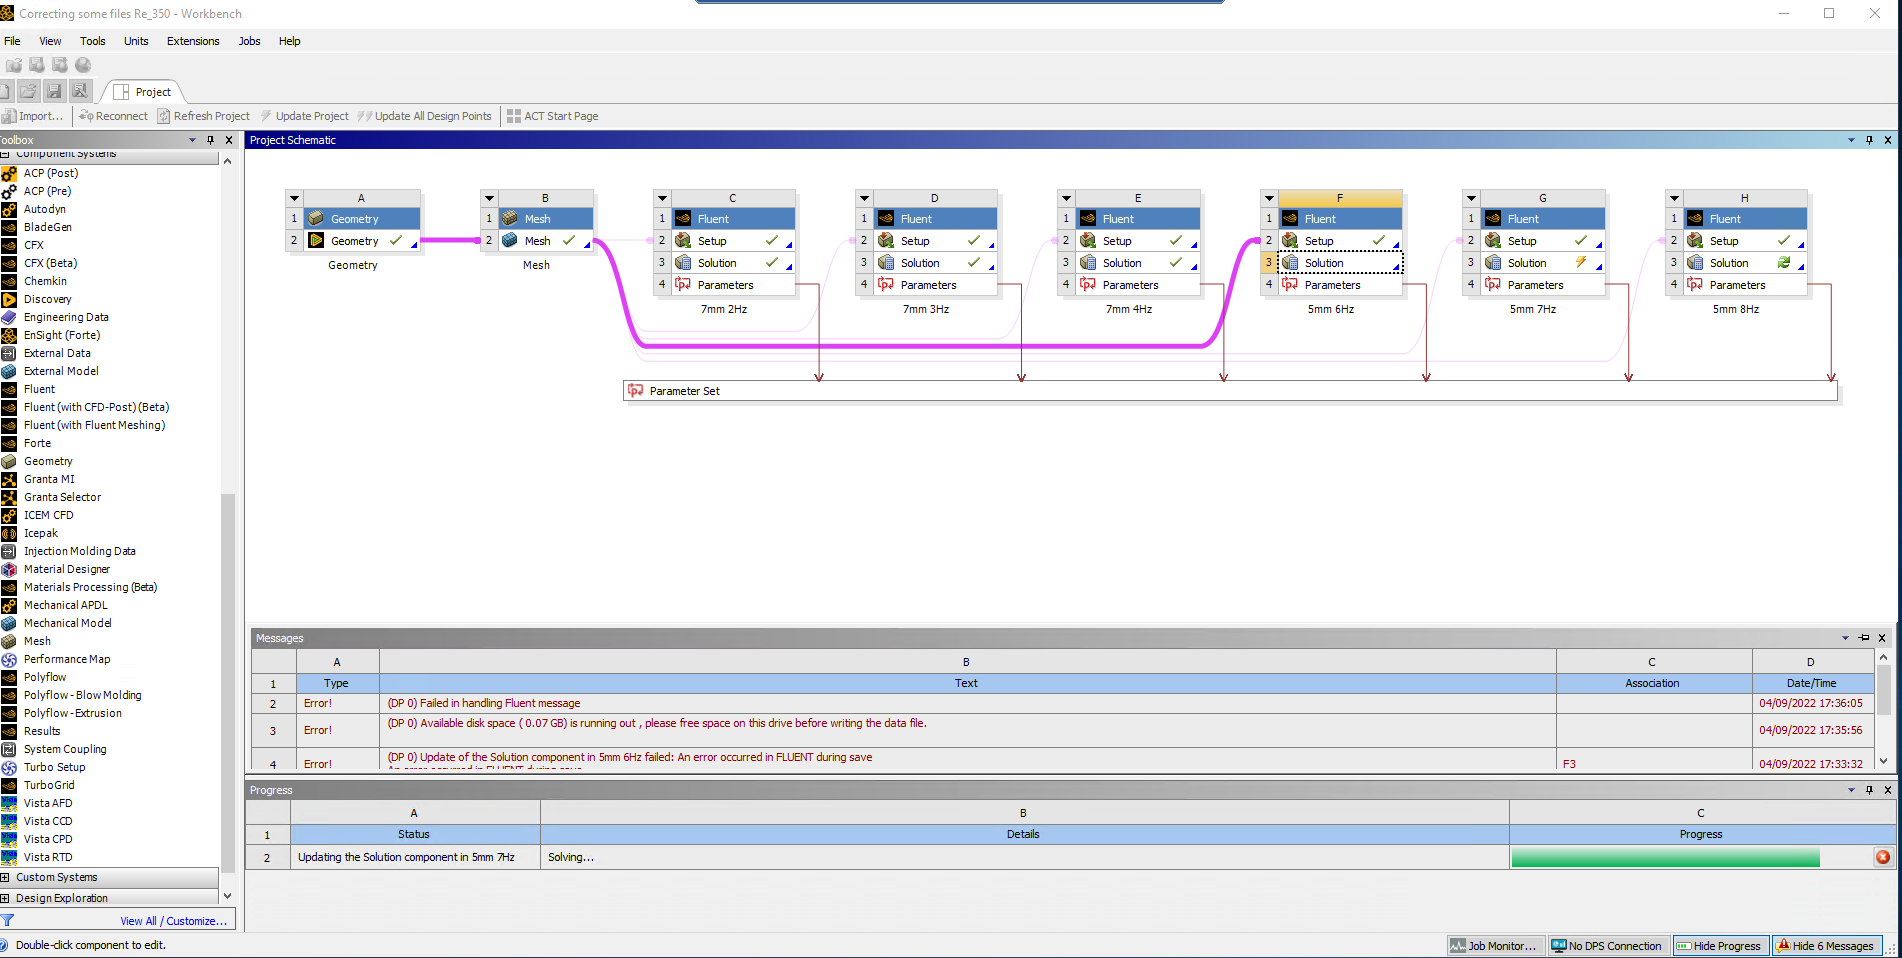Select TurboGrid component
Image resolution: width=1902 pixels, height=958 pixels.
pos(49,785)
